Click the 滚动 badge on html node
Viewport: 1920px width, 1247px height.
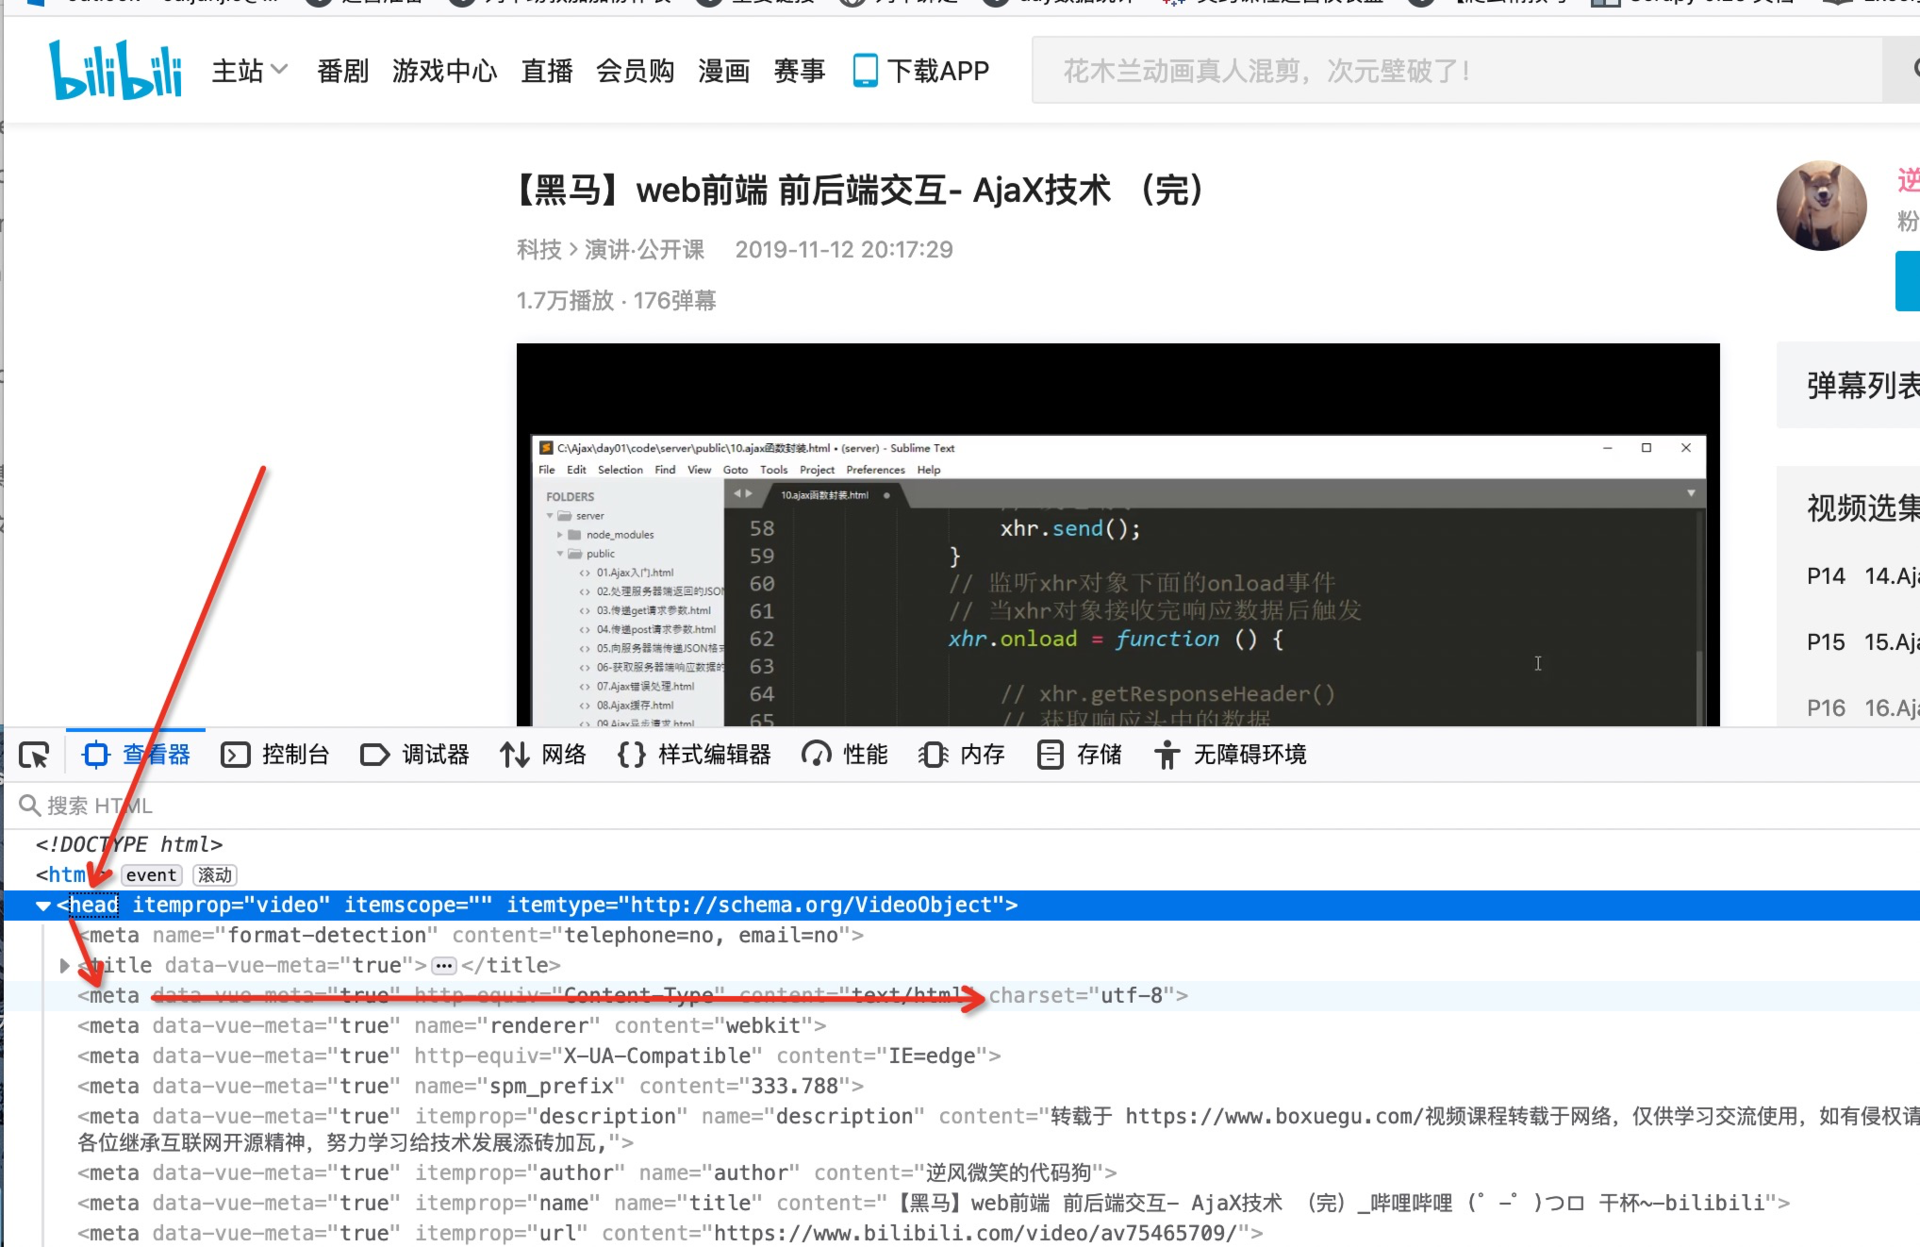click(214, 875)
